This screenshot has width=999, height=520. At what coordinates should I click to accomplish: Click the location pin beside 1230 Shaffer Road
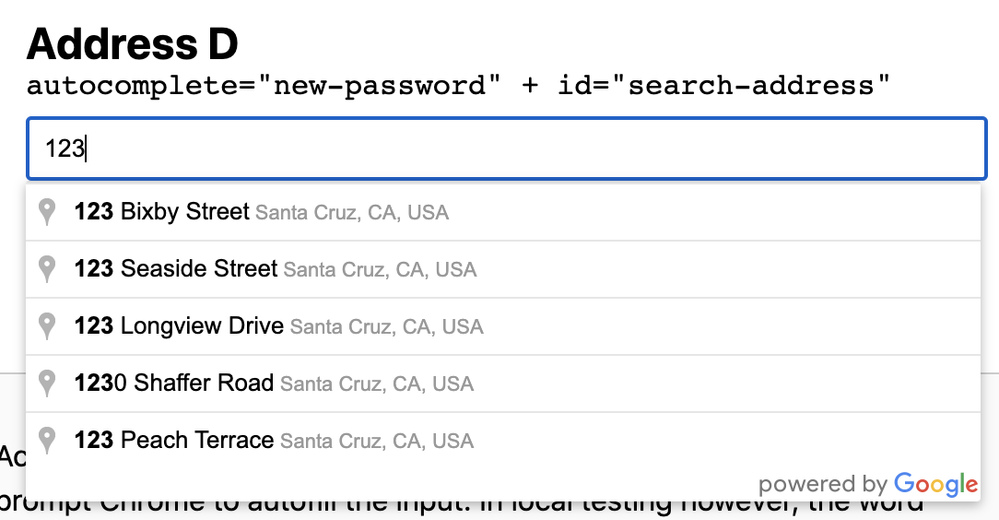[x=46, y=383]
